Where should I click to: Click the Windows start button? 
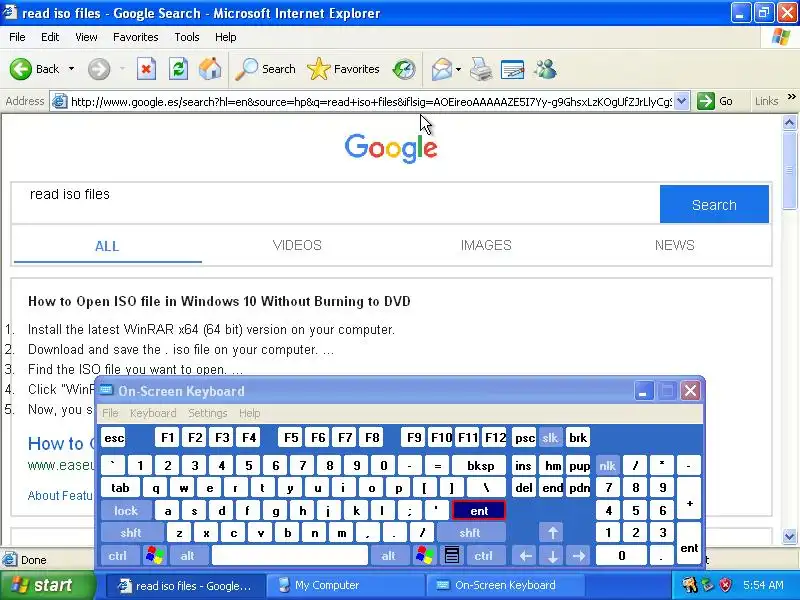pos(47,585)
